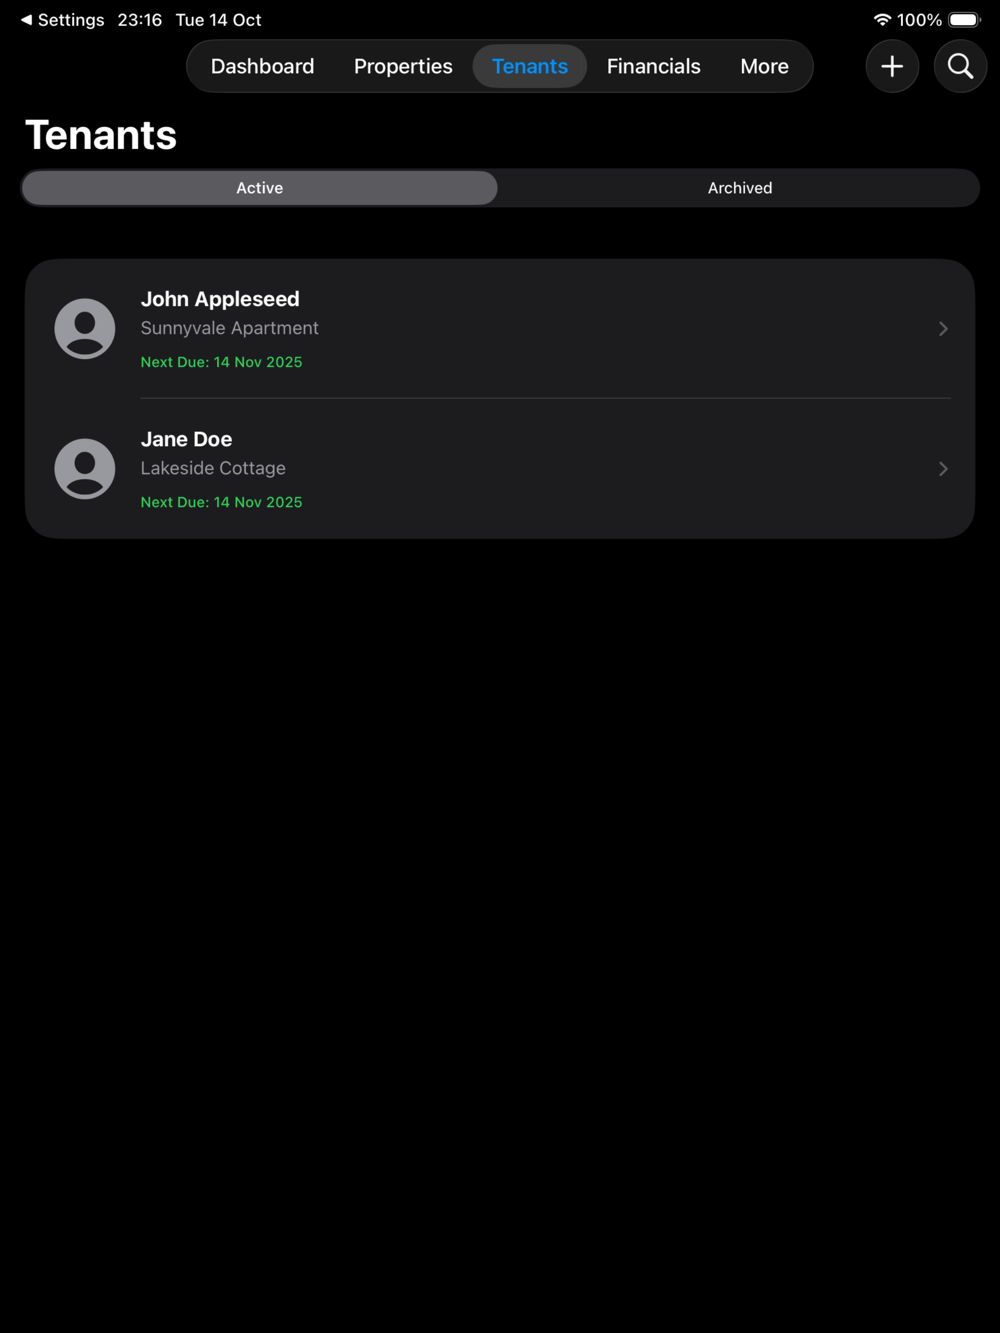The height and width of the screenshot is (1333, 1000).
Task: Go to the Dashboard tab
Action: [x=263, y=66]
